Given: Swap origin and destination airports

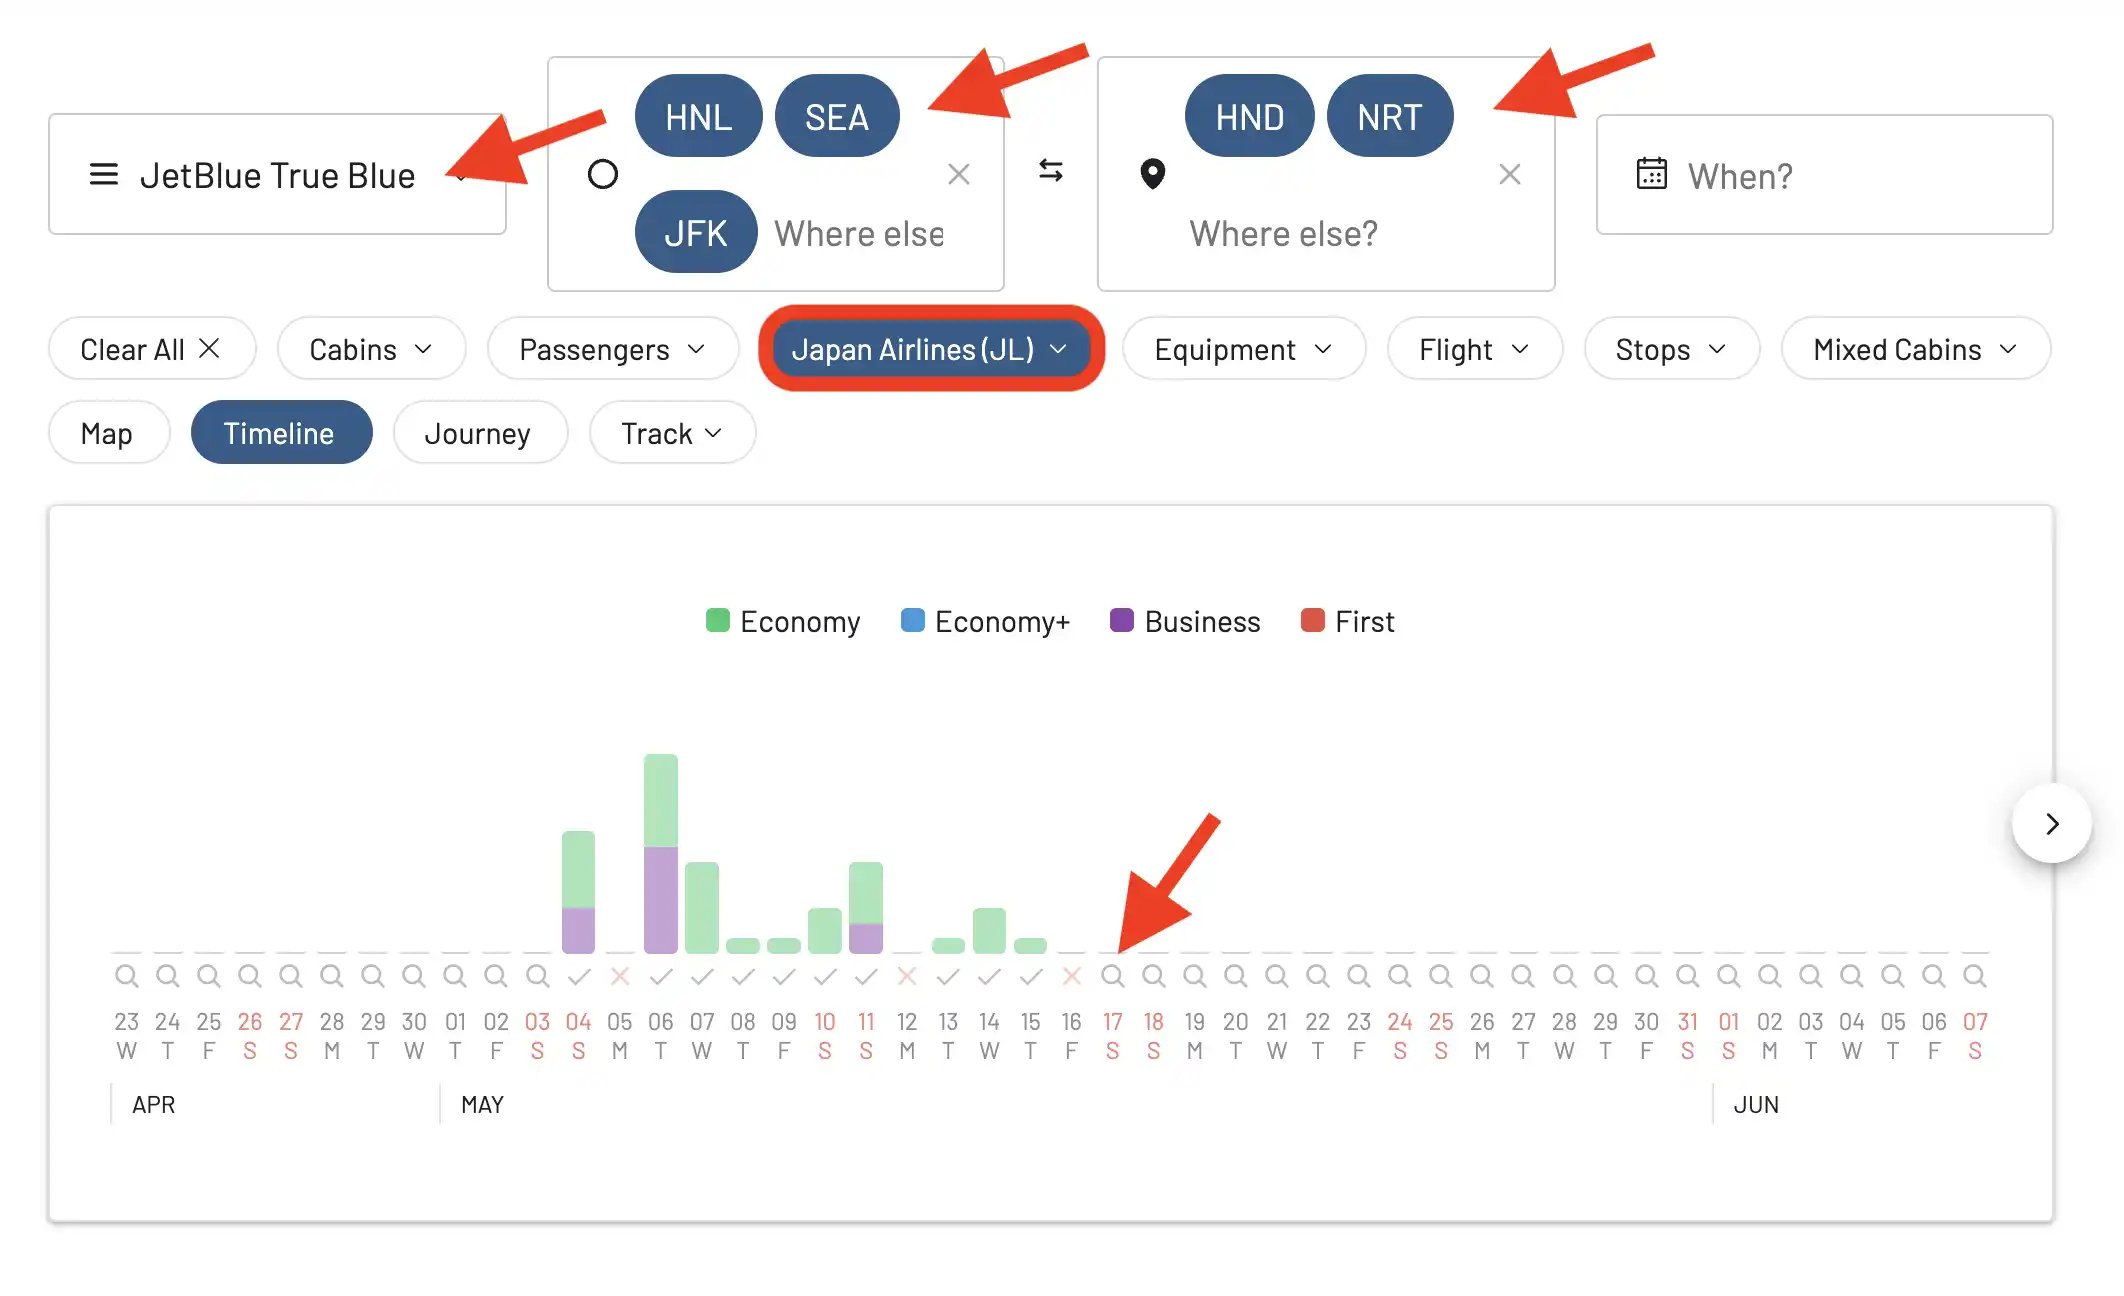Looking at the screenshot, I should 1050,171.
